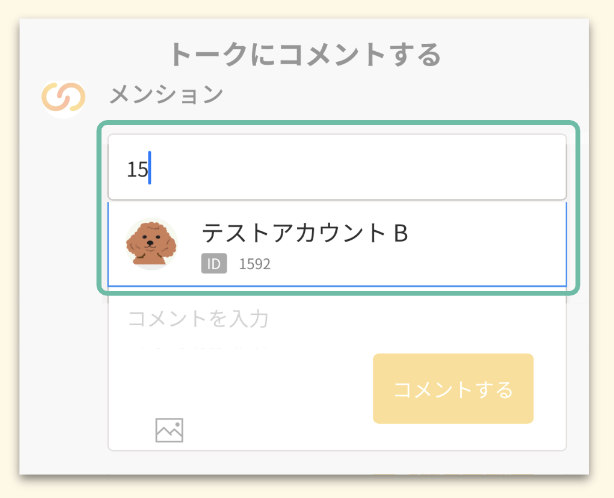Click the user ID number 1592

pyautogui.click(x=254, y=264)
